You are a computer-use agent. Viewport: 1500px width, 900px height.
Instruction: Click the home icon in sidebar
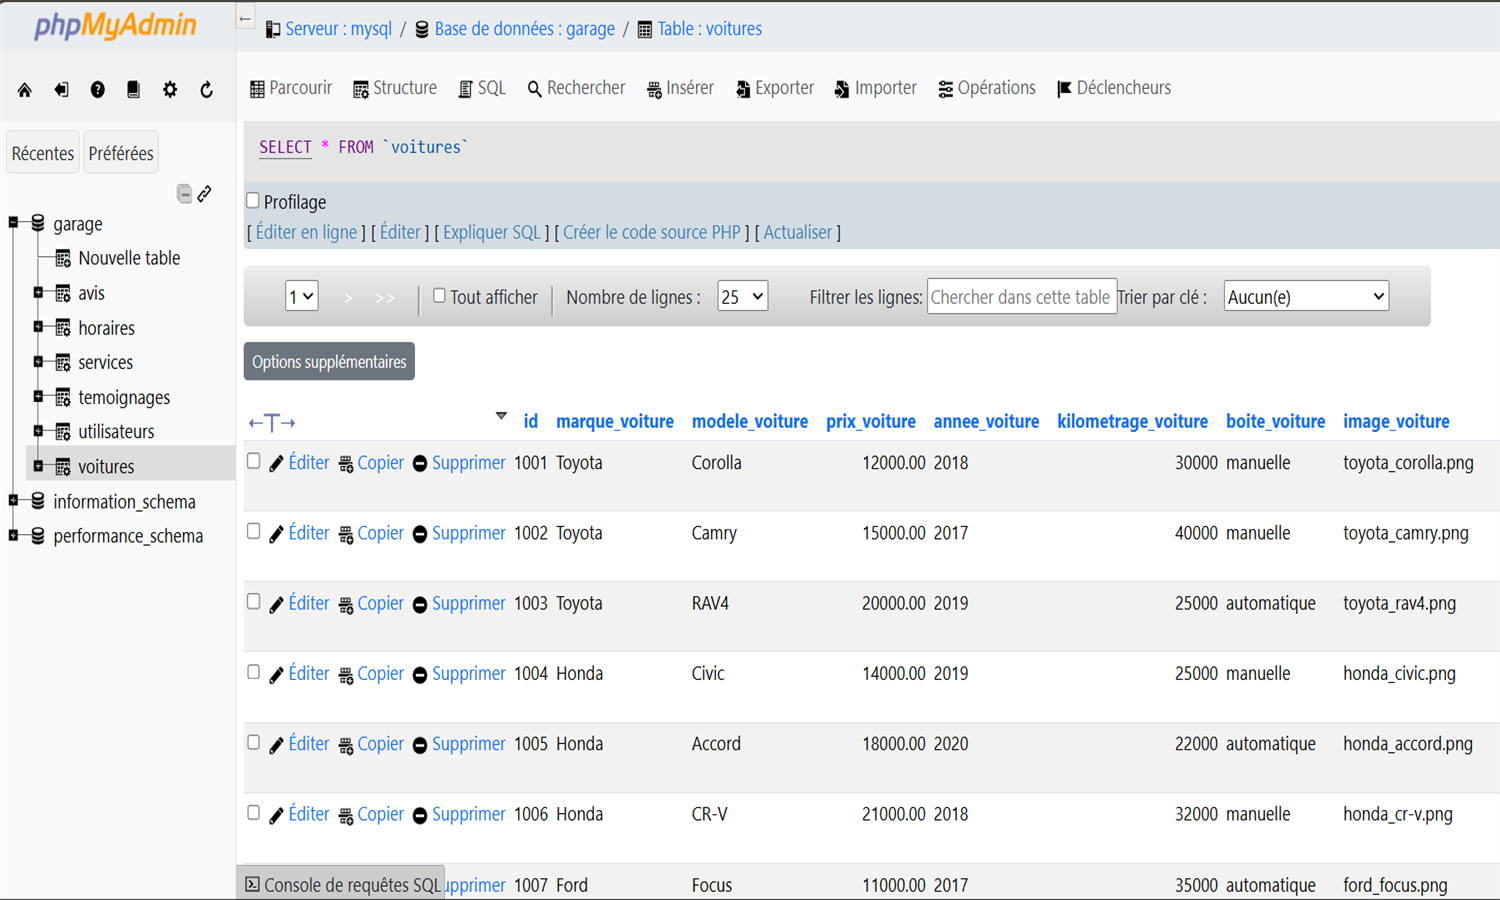click(x=25, y=90)
